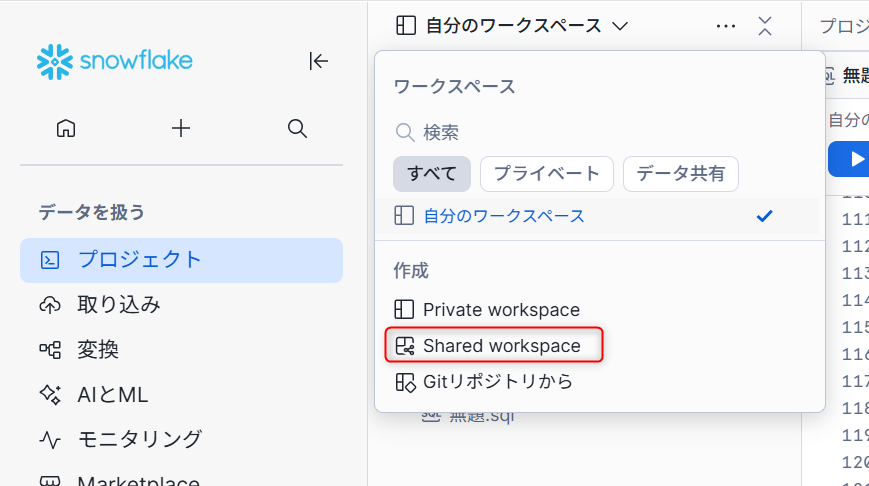Viewport: 869px width, 486px height.
Task: Create a Private workspace
Action: (x=500, y=310)
